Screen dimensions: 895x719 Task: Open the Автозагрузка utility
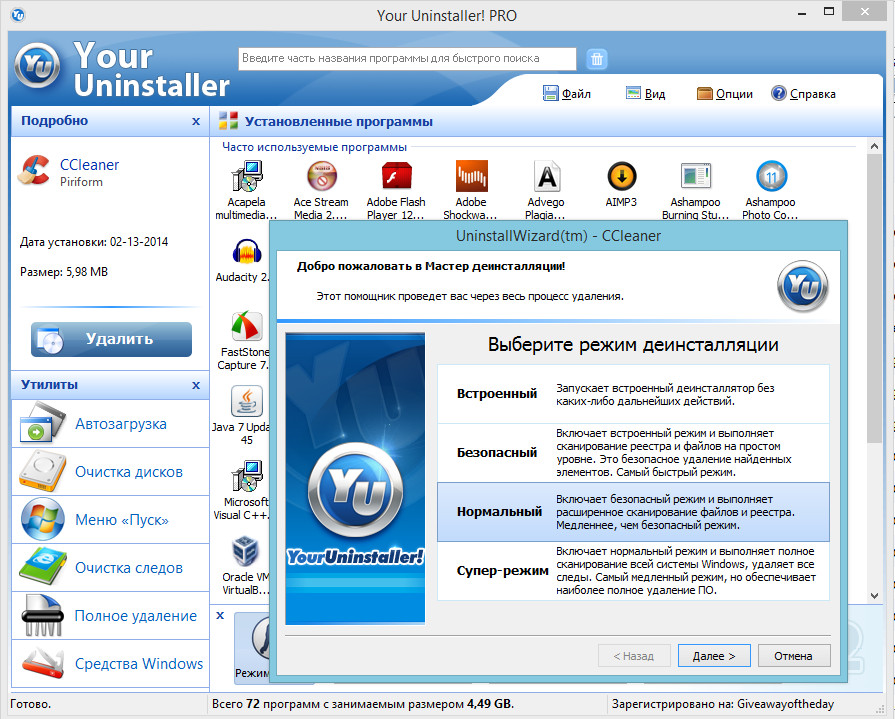point(110,423)
